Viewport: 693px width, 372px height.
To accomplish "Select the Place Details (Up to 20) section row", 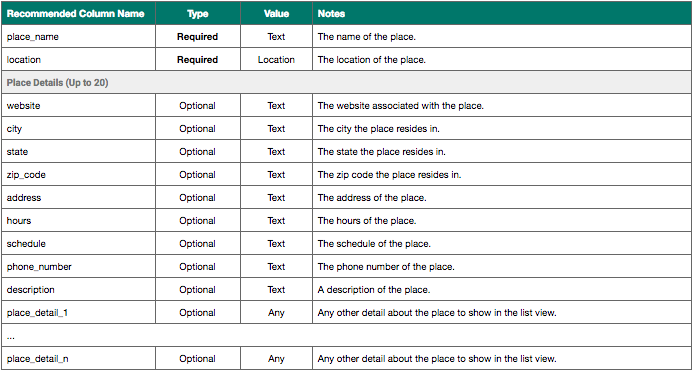I will [346, 83].
